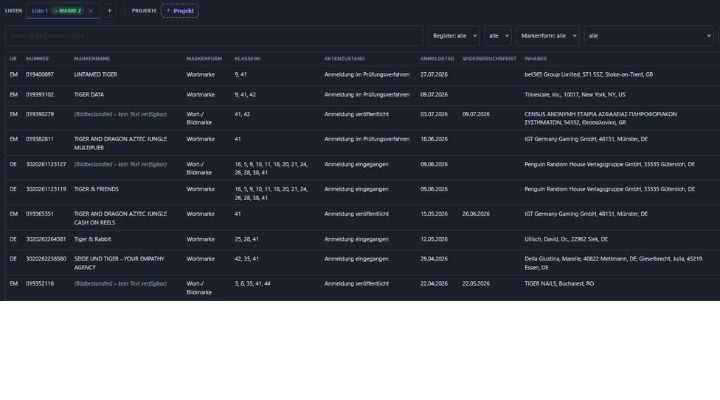Sort by the Anmeldetag column header
This screenshot has height=400, width=720.
pyautogui.click(x=437, y=59)
